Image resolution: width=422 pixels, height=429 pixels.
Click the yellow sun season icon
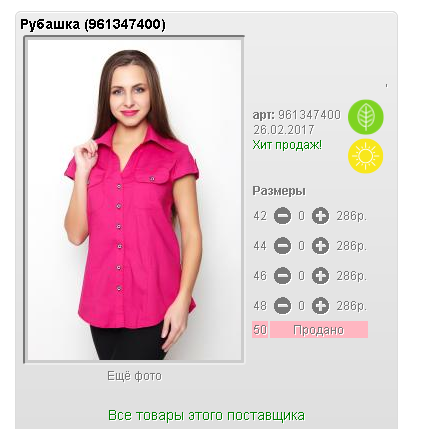click(366, 156)
